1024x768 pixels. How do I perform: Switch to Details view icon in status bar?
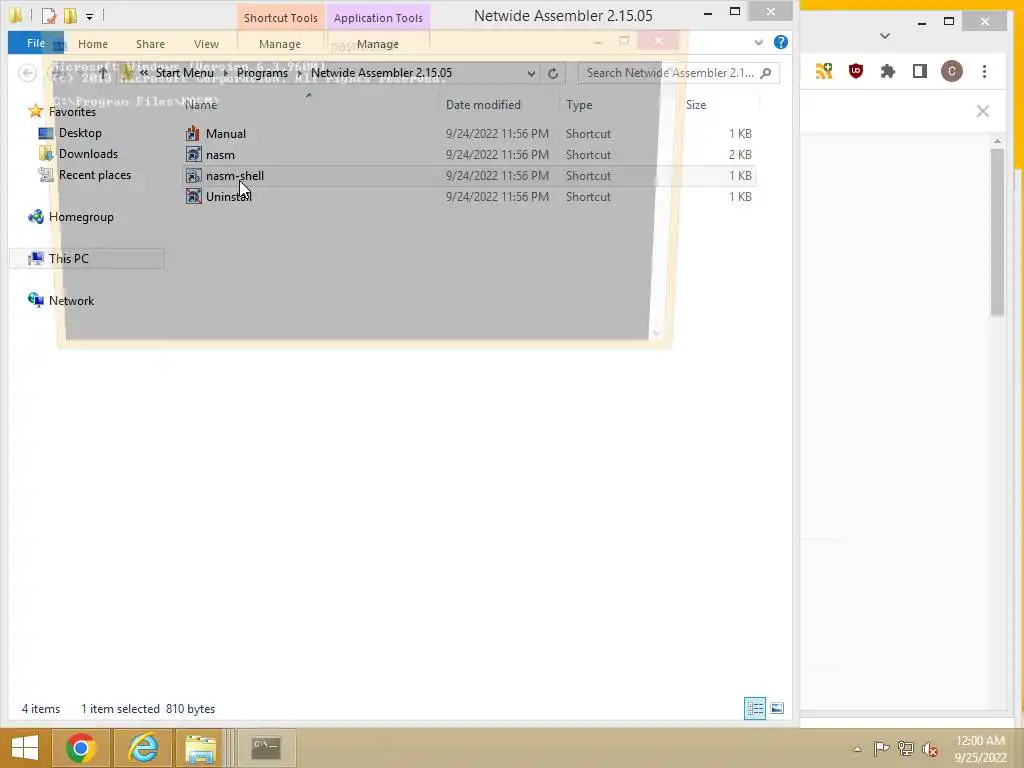[755, 709]
